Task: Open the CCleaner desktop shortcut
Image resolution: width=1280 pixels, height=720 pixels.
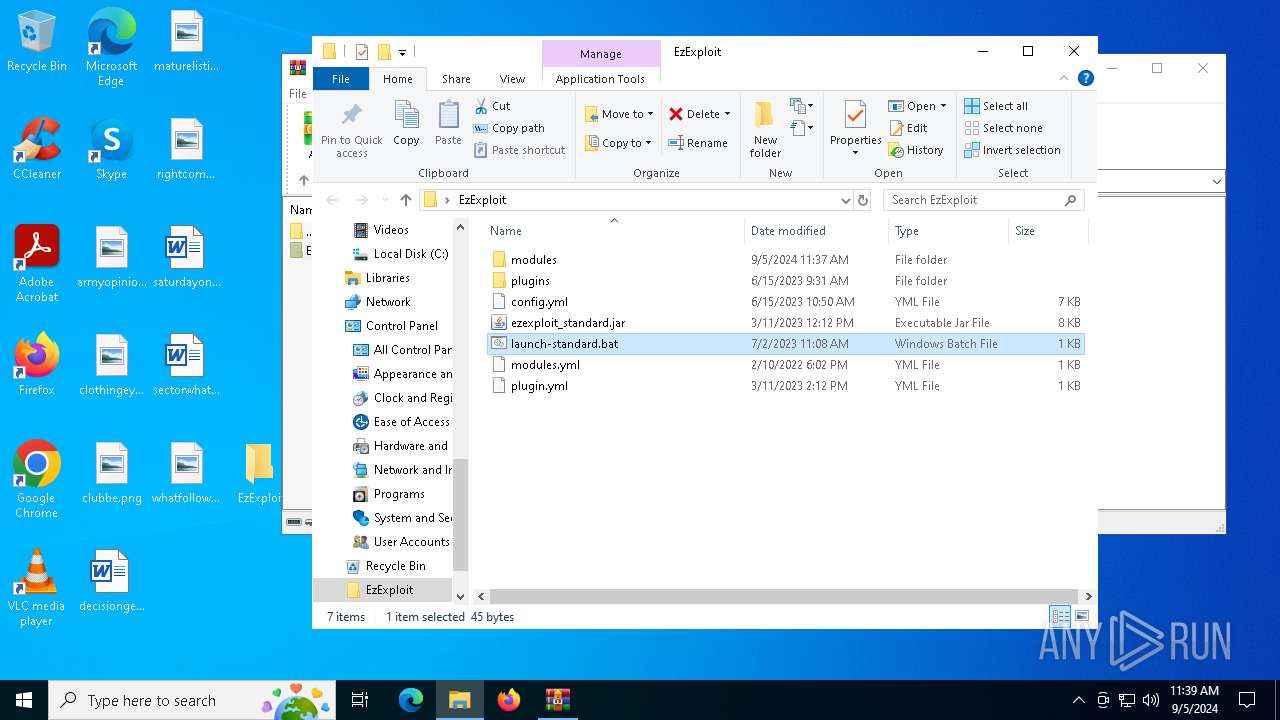Action: (x=37, y=150)
